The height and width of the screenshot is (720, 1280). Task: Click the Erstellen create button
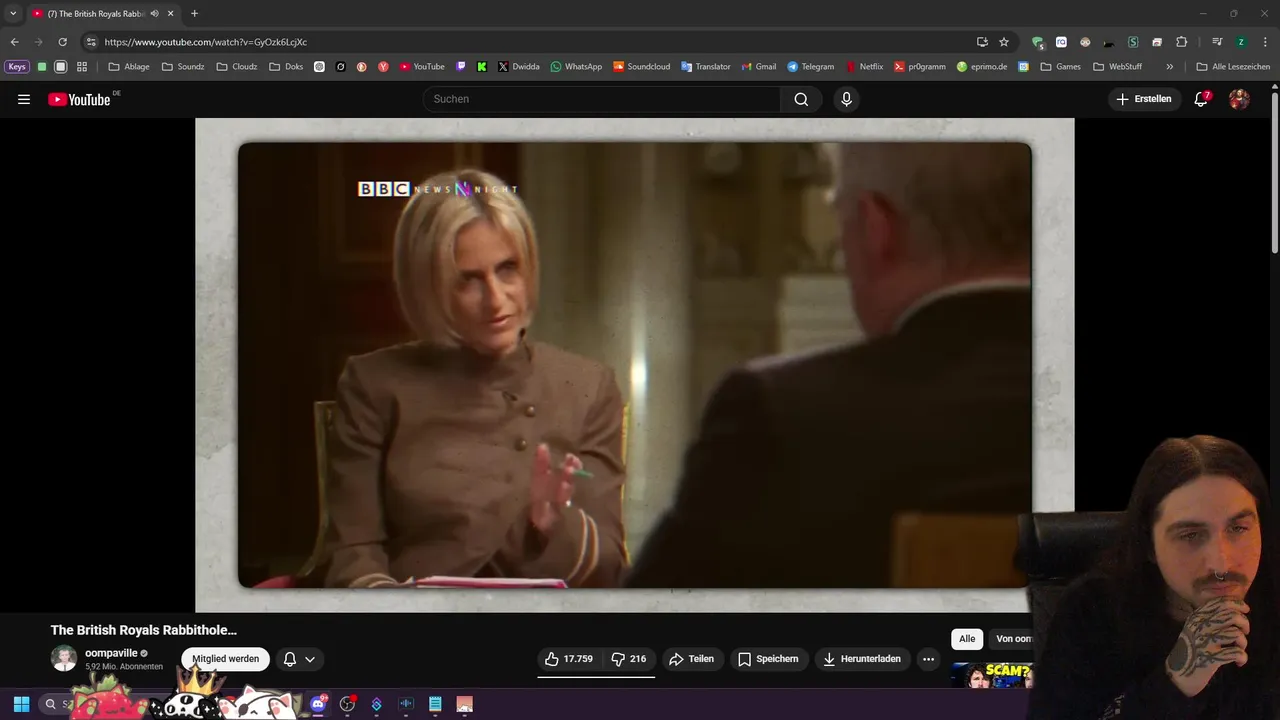1144,99
